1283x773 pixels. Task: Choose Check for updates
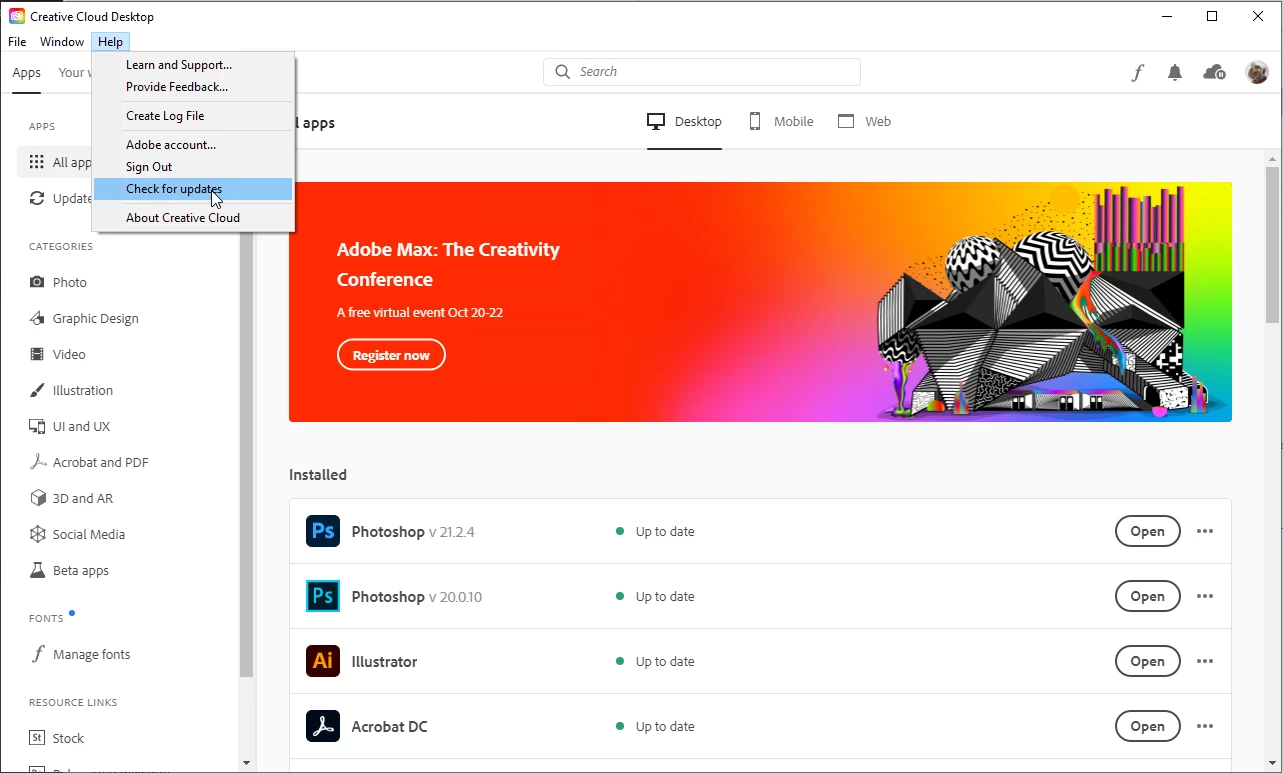coord(193,189)
